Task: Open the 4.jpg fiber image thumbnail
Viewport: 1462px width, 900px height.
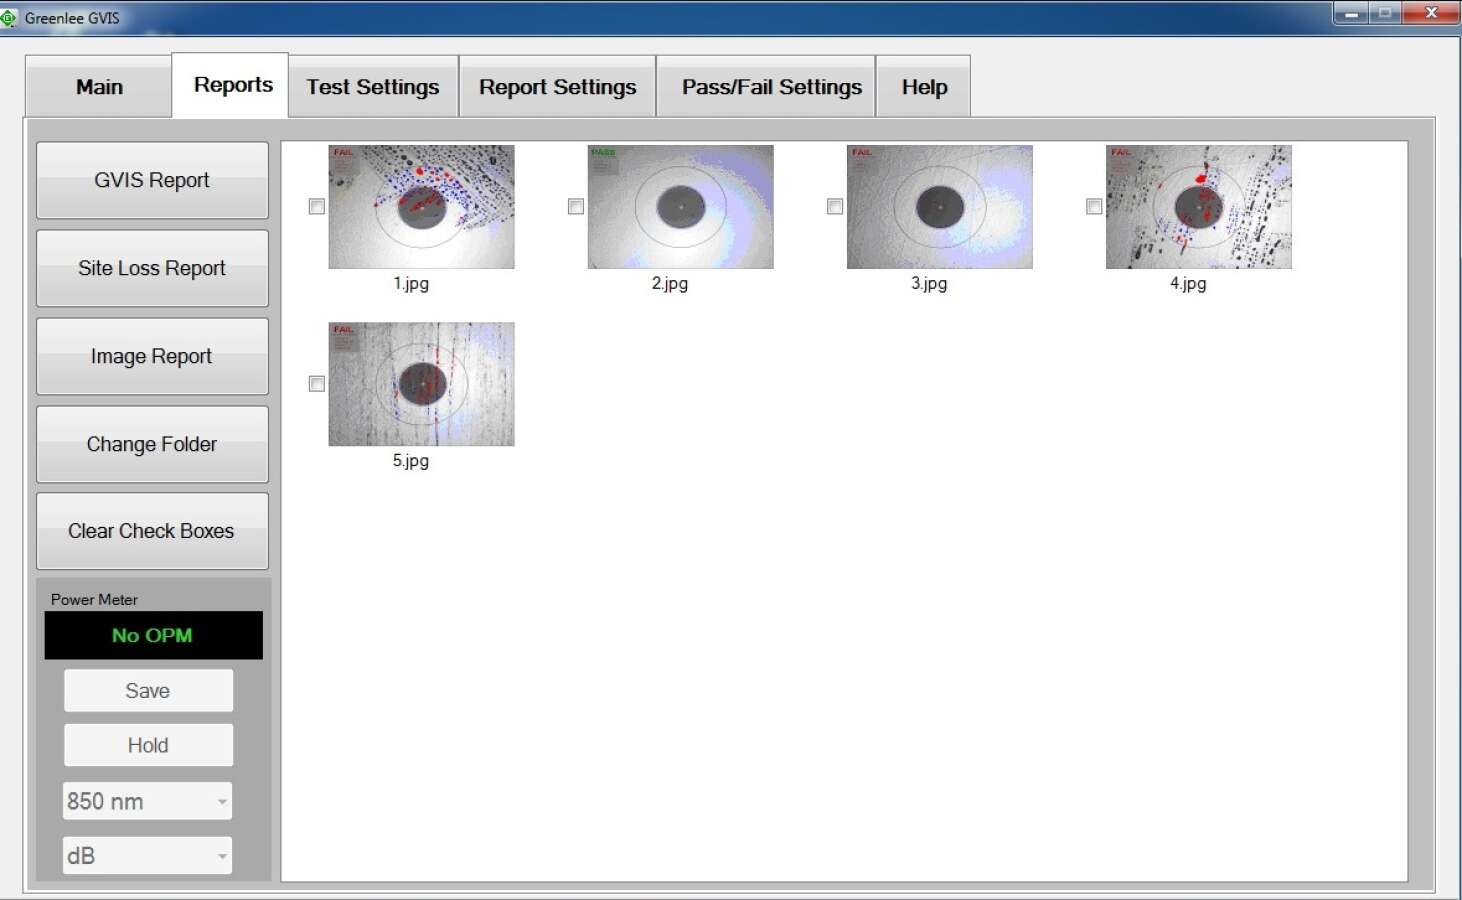Action: click(x=1198, y=207)
